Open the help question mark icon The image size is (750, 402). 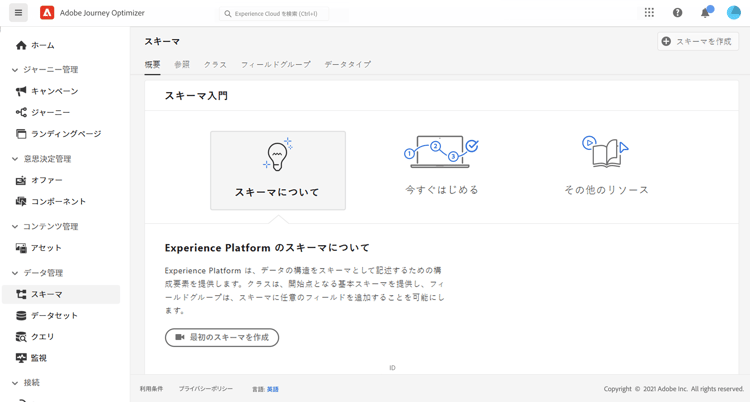tap(677, 12)
